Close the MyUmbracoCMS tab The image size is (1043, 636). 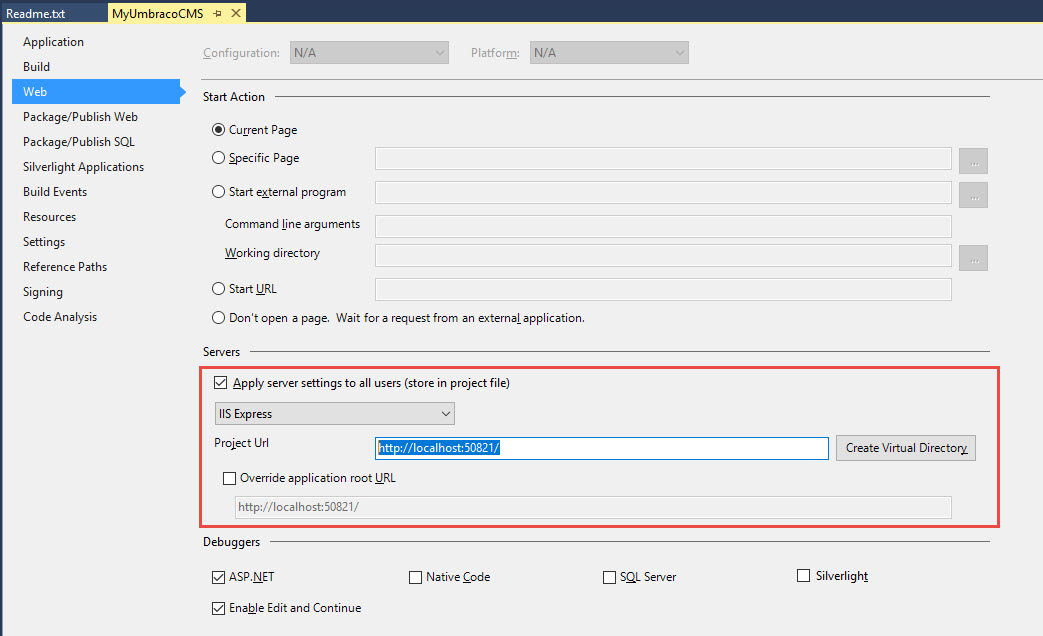[x=235, y=13]
